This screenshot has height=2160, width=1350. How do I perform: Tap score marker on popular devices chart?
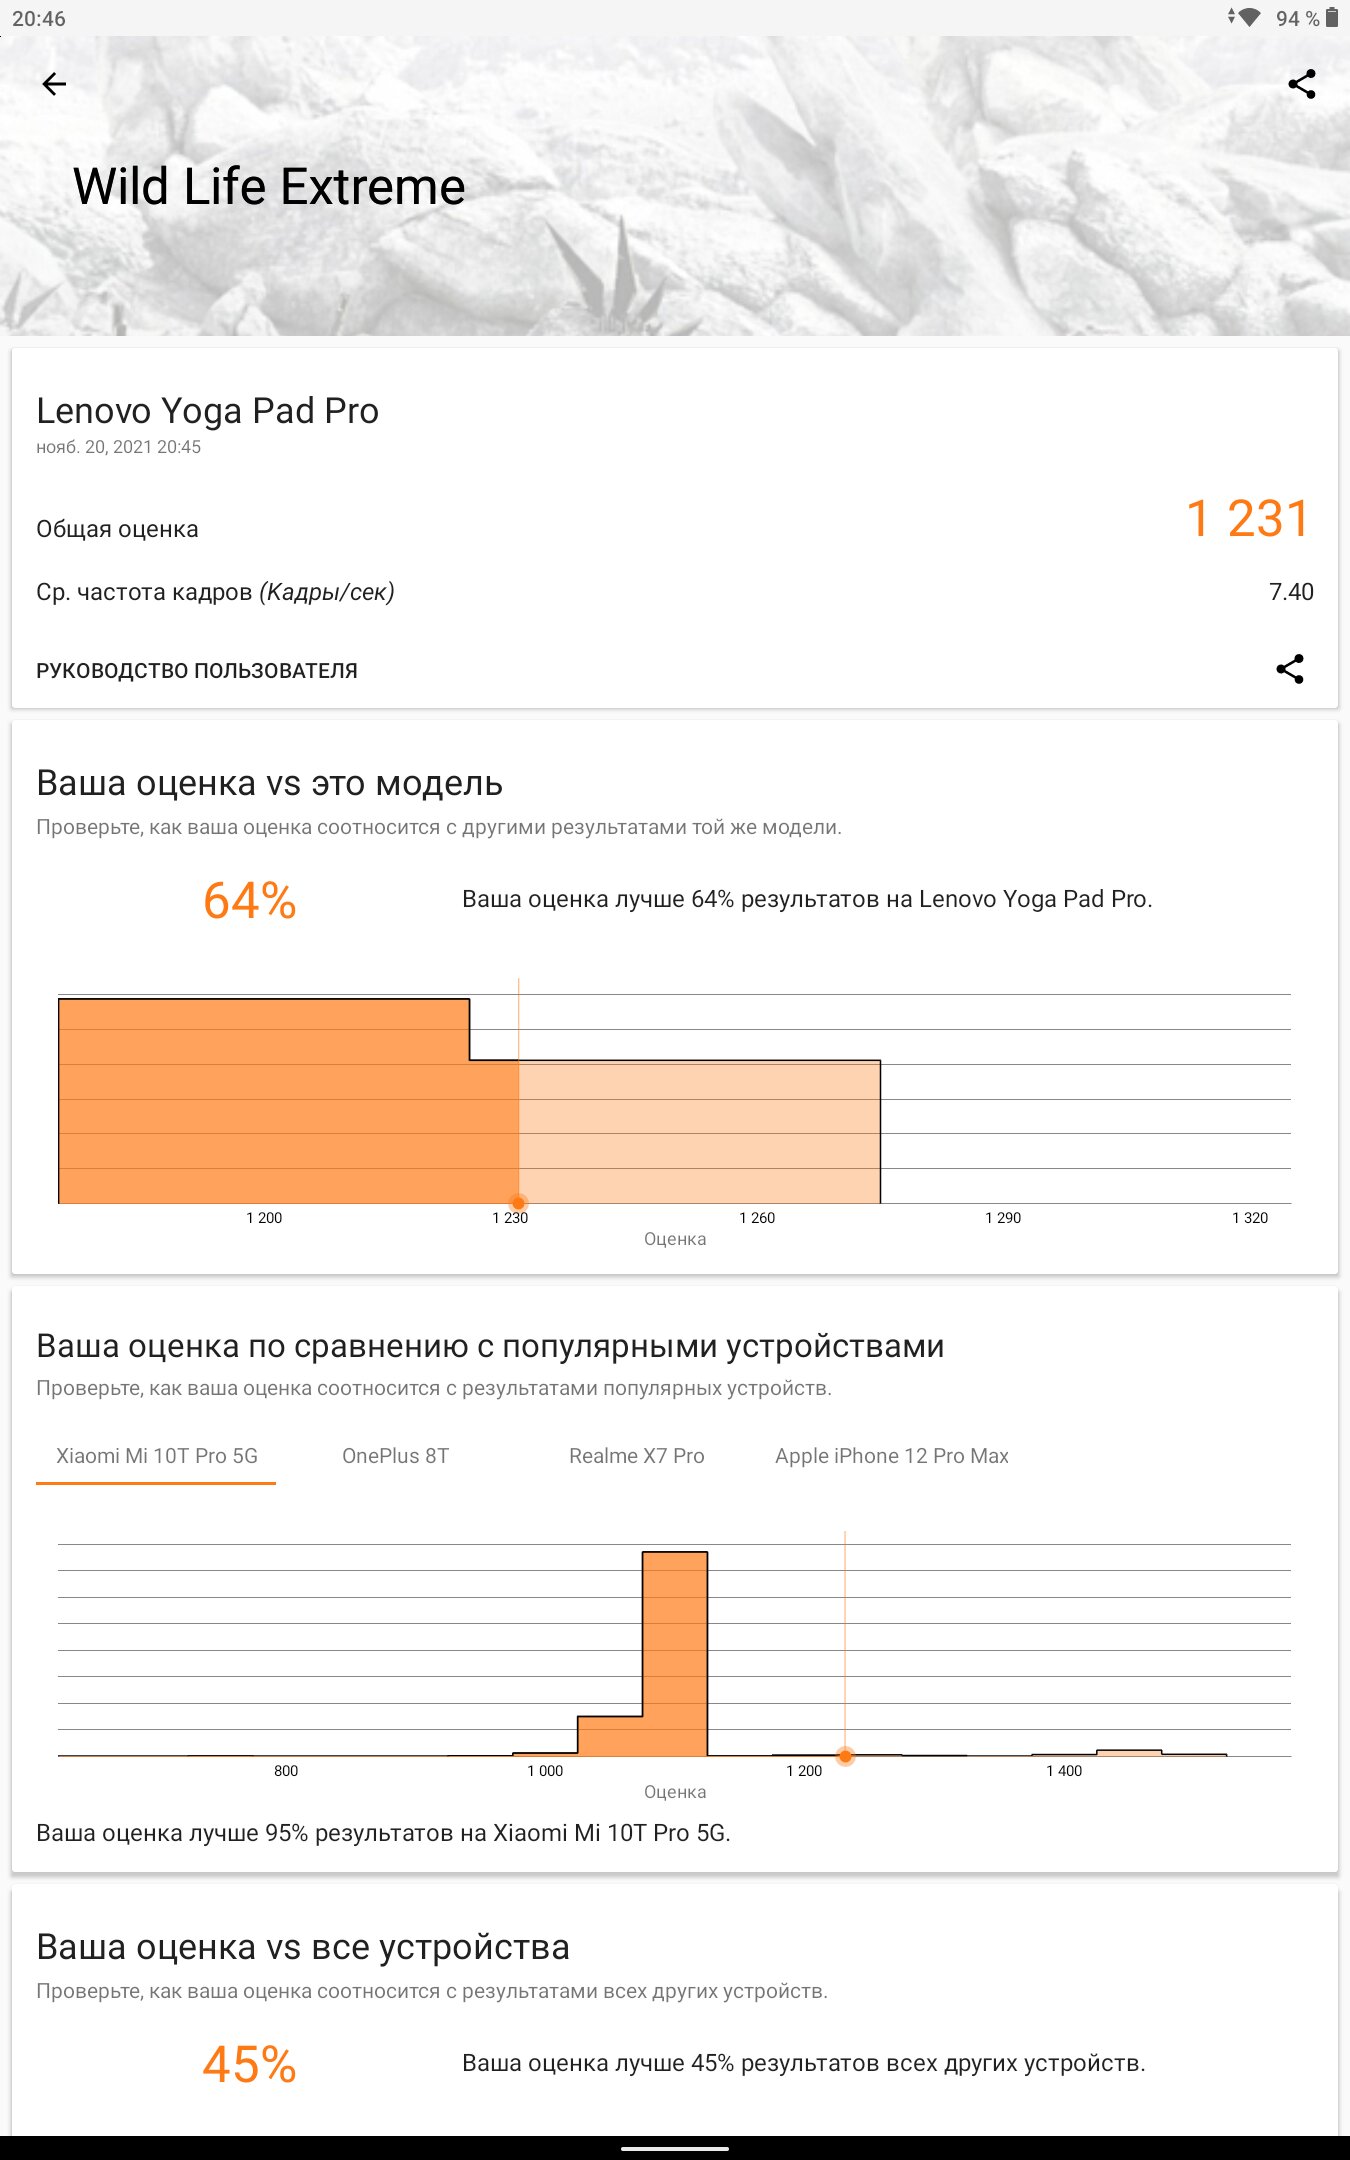[x=845, y=1756]
